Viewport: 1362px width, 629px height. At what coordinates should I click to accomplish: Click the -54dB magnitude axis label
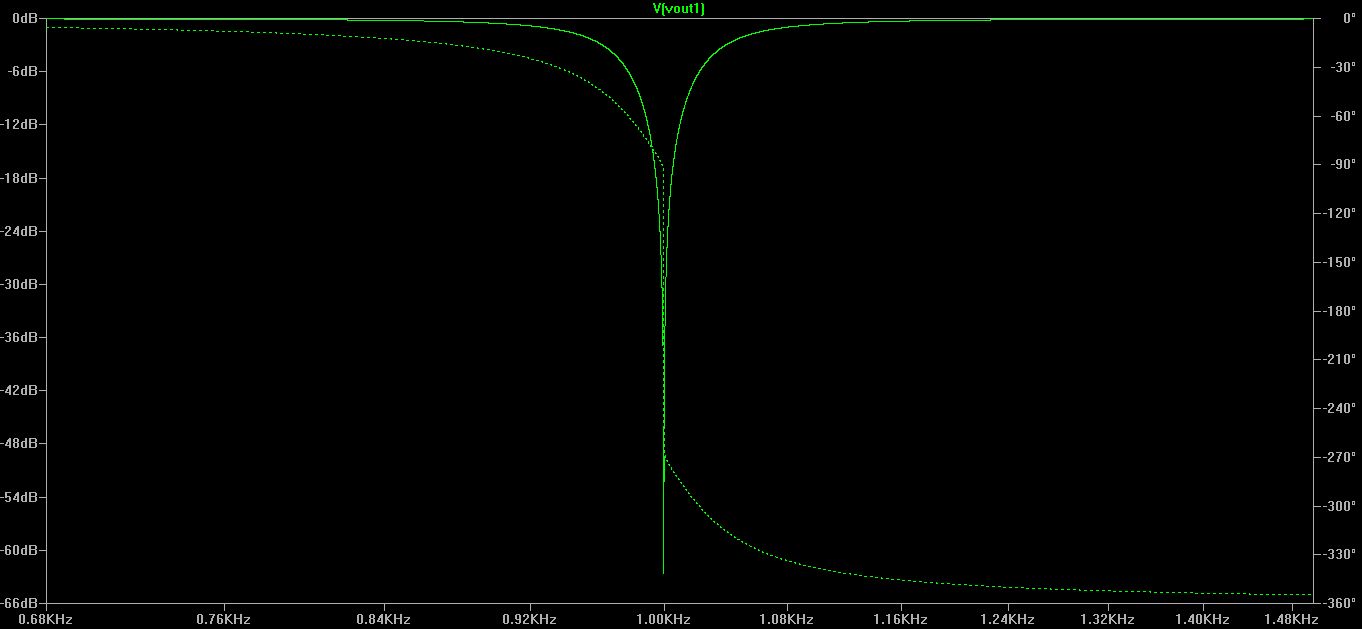[x=17, y=497]
